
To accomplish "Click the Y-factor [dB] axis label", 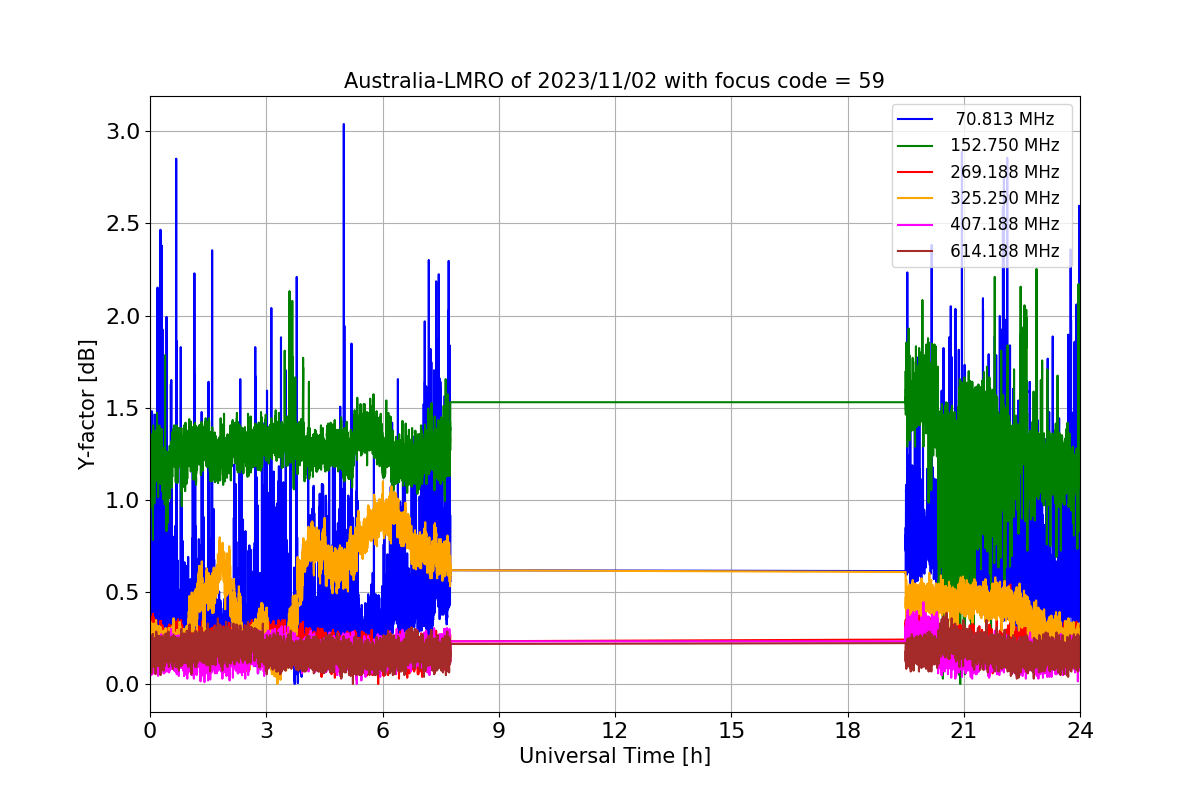I will (88, 404).
